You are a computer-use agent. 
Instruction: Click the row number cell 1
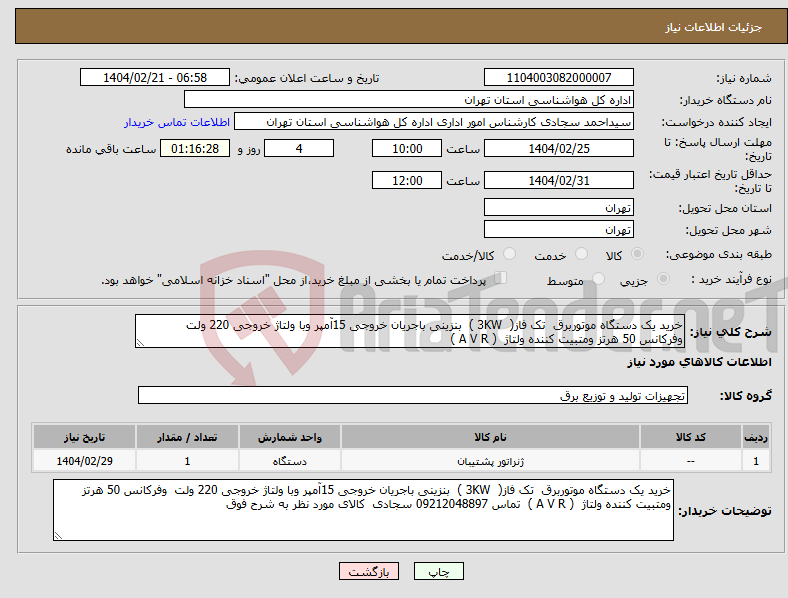pyautogui.click(x=756, y=461)
